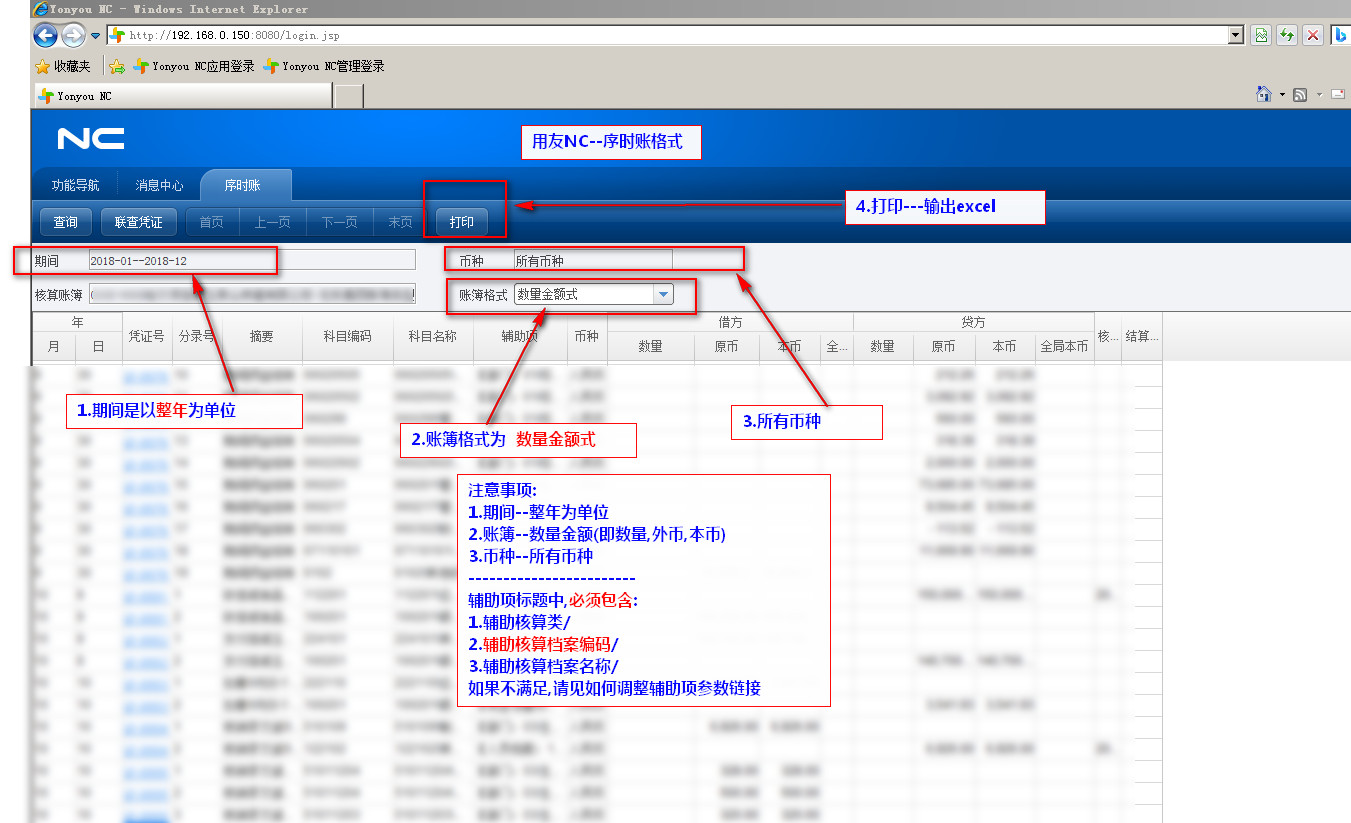
Task: Switch to the 功能导航 tab
Action: (x=75, y=185)
